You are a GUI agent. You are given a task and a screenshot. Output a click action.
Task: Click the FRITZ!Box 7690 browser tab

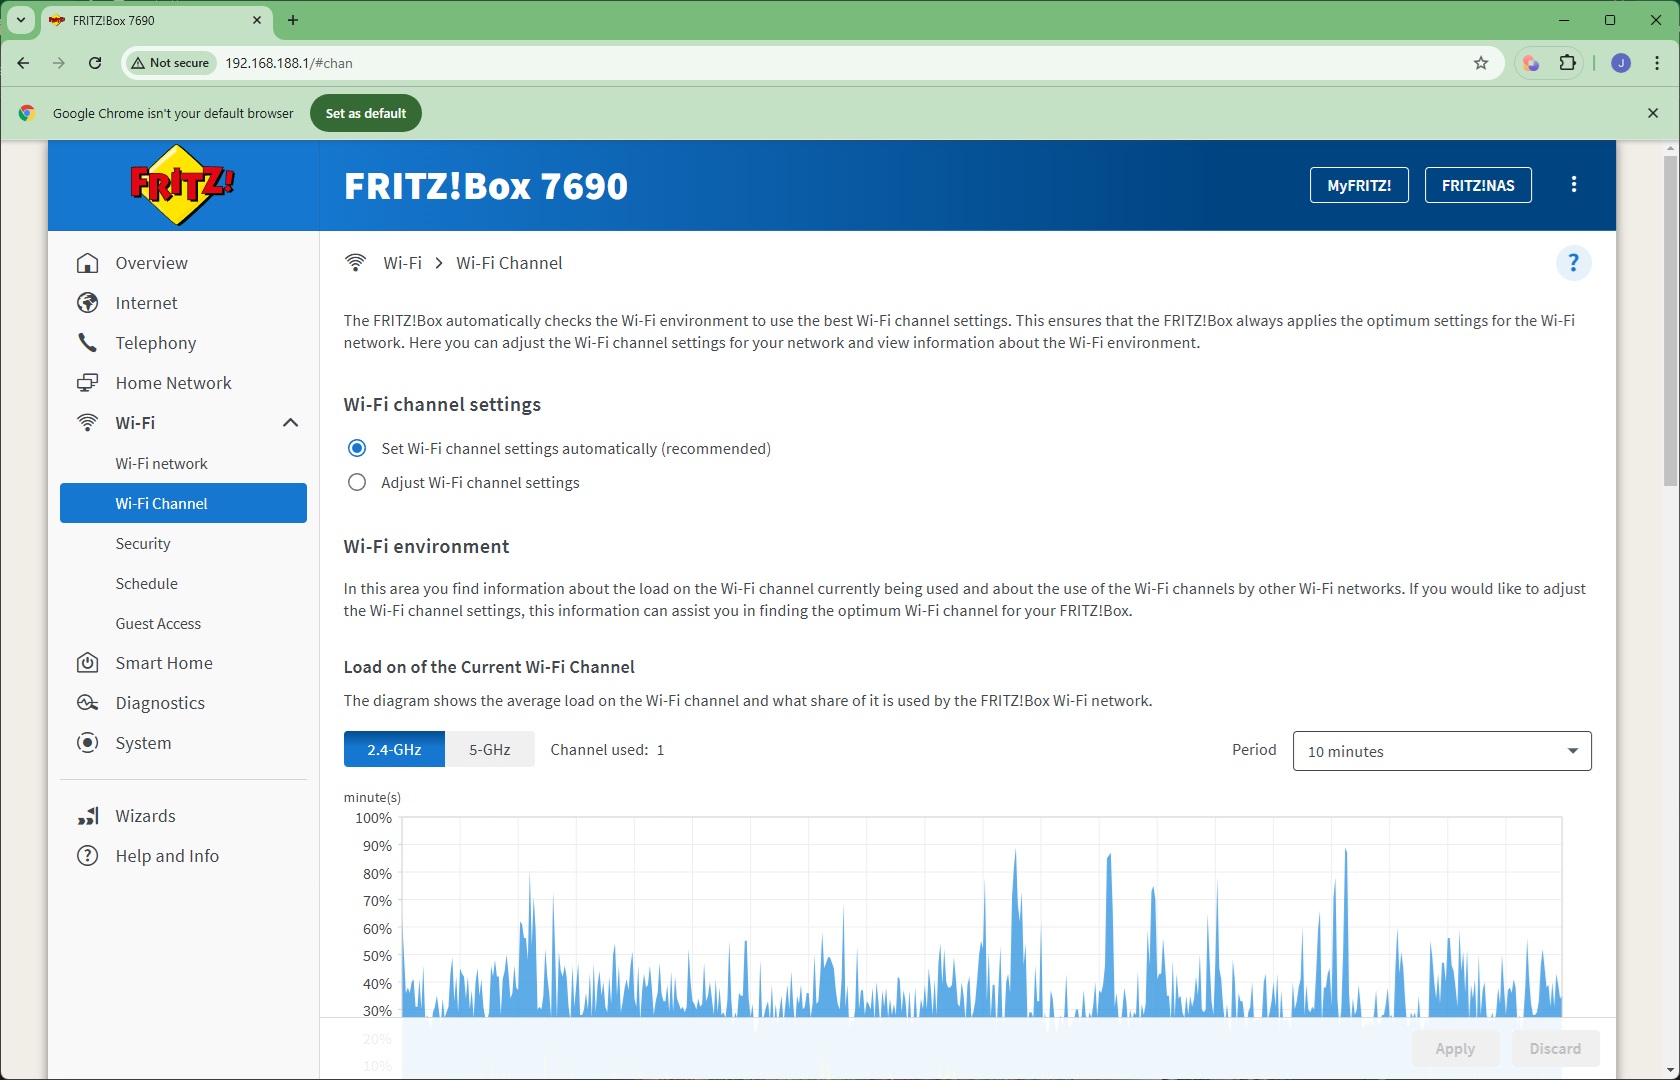[155, 20]
